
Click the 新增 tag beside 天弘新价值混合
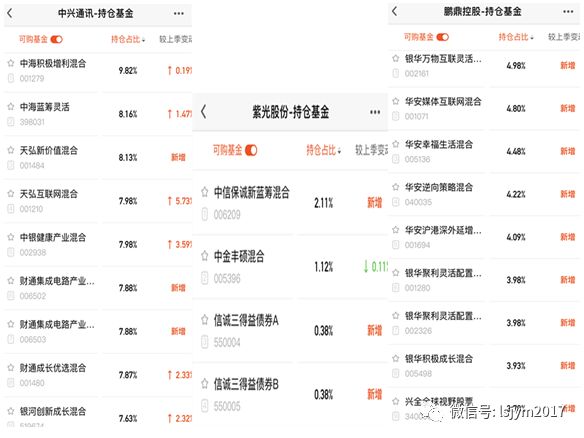178,158
